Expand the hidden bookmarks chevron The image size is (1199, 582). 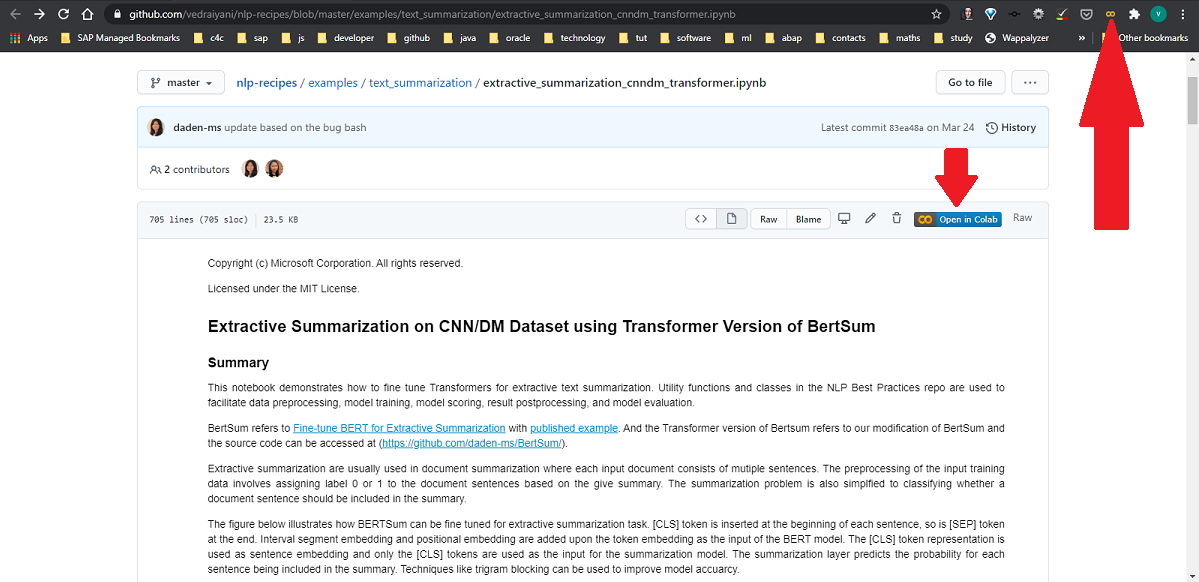(1082, 37)
